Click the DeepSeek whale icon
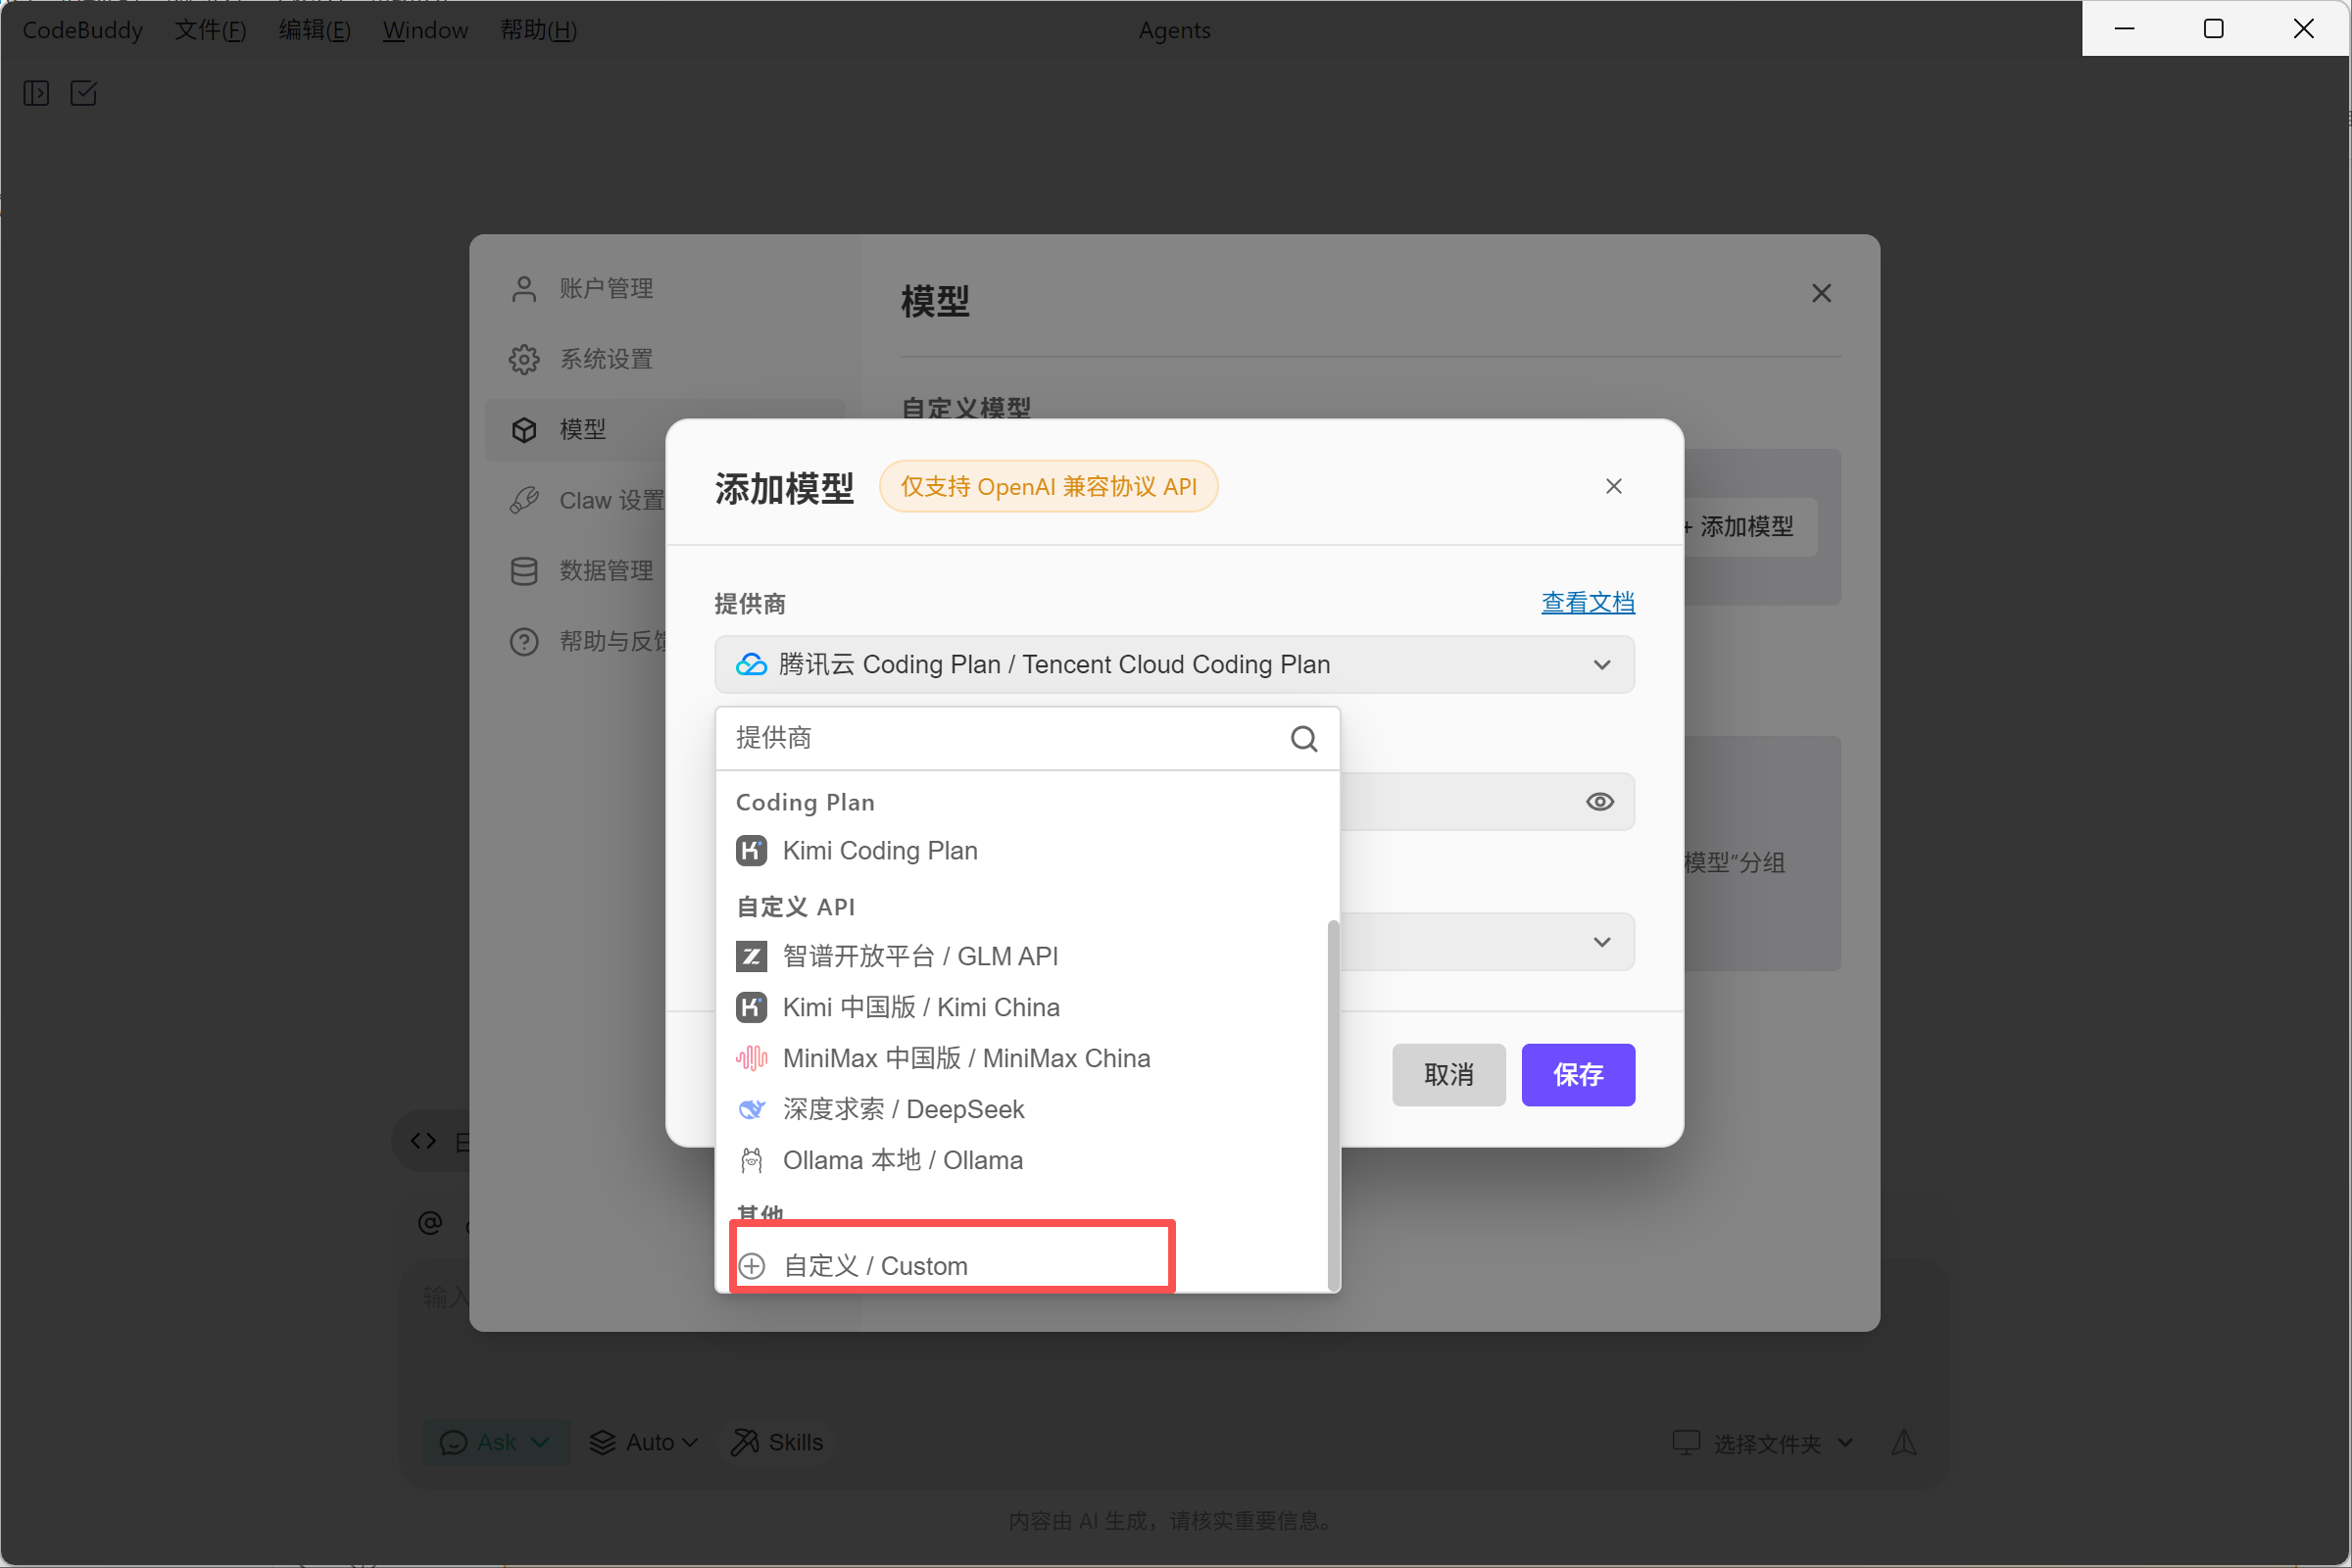The height and width of the screenshot is (1568, 2352). click(x=751, y=1110)
